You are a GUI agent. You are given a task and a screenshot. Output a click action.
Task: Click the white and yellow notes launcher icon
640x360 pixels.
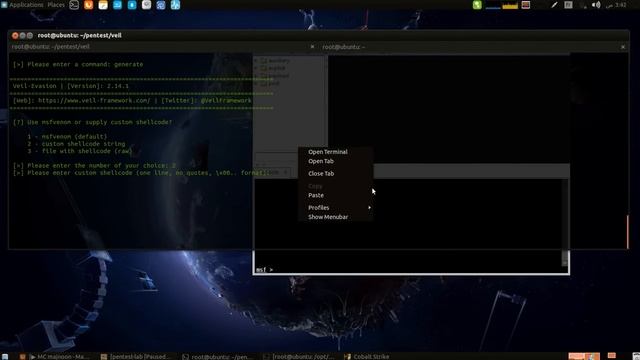[103, 5]
